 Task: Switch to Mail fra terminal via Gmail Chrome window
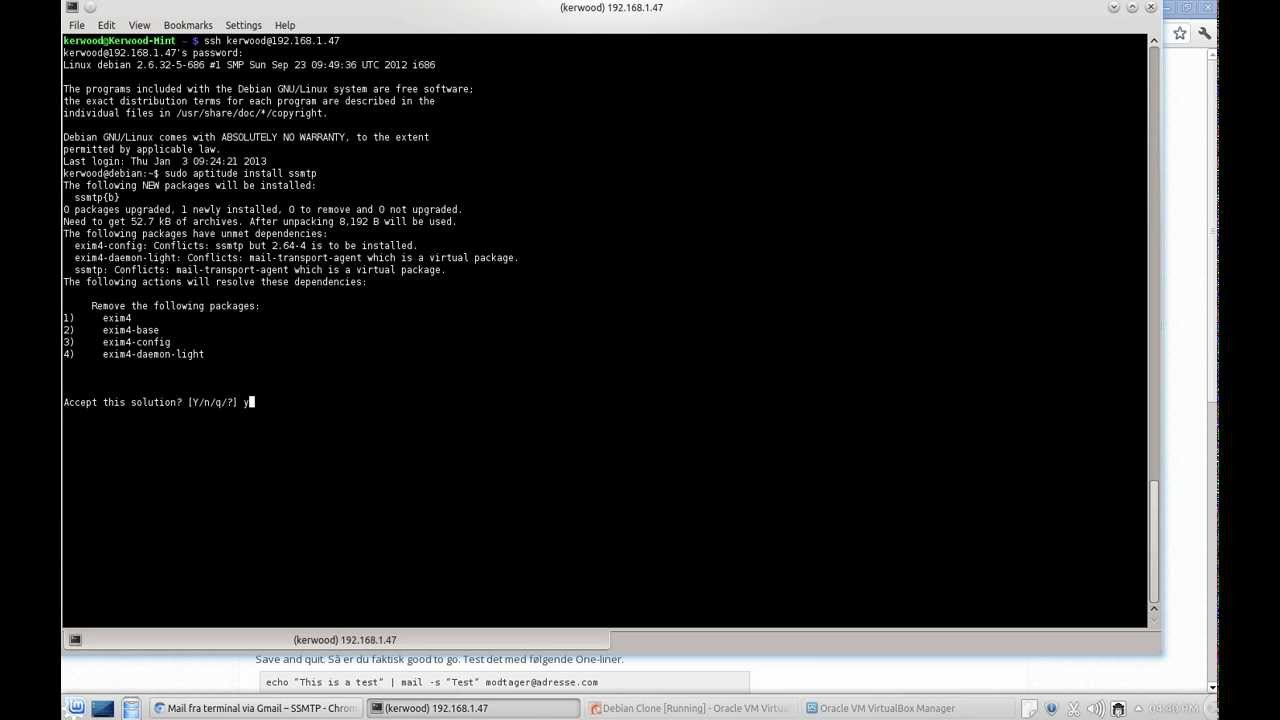pos(255,708)
